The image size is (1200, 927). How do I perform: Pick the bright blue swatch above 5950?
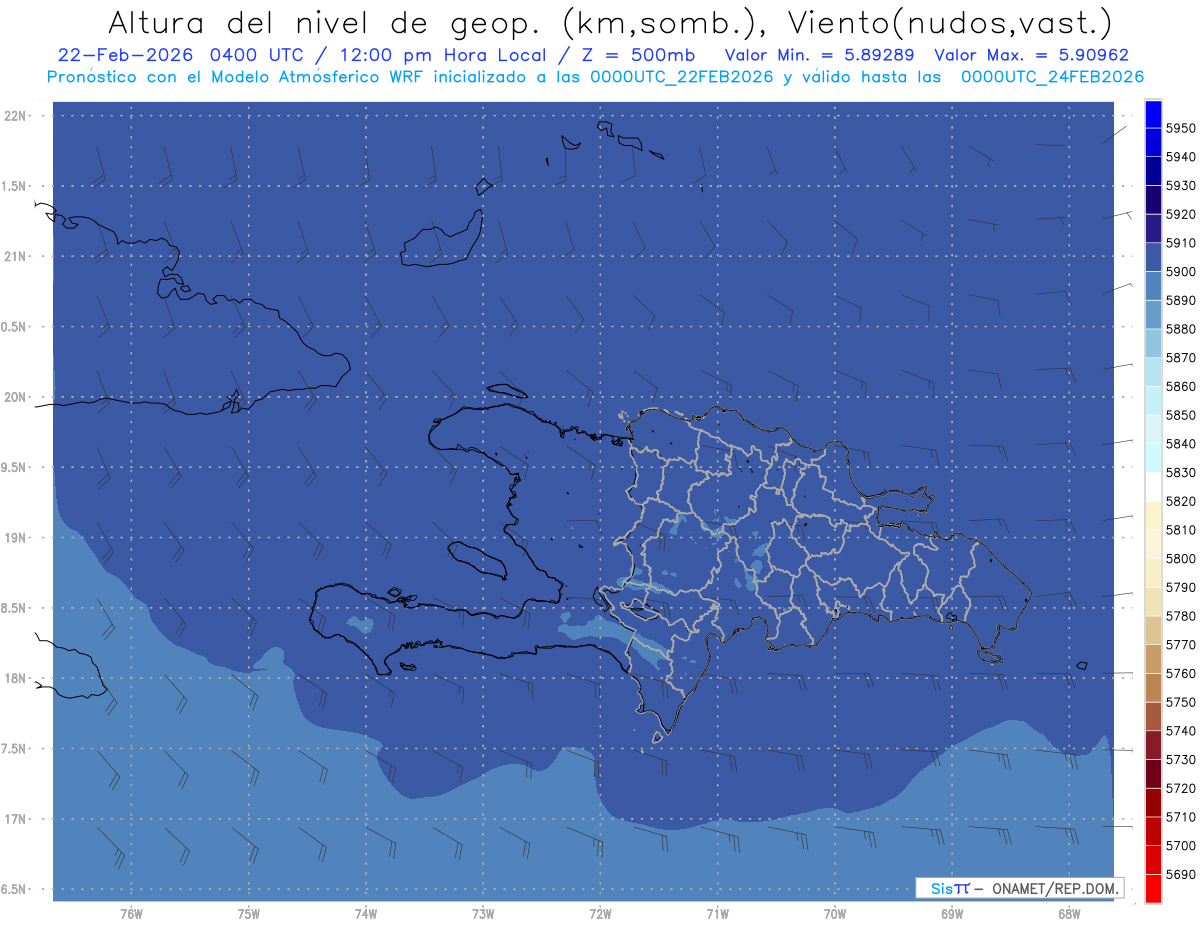(1153, 114)
